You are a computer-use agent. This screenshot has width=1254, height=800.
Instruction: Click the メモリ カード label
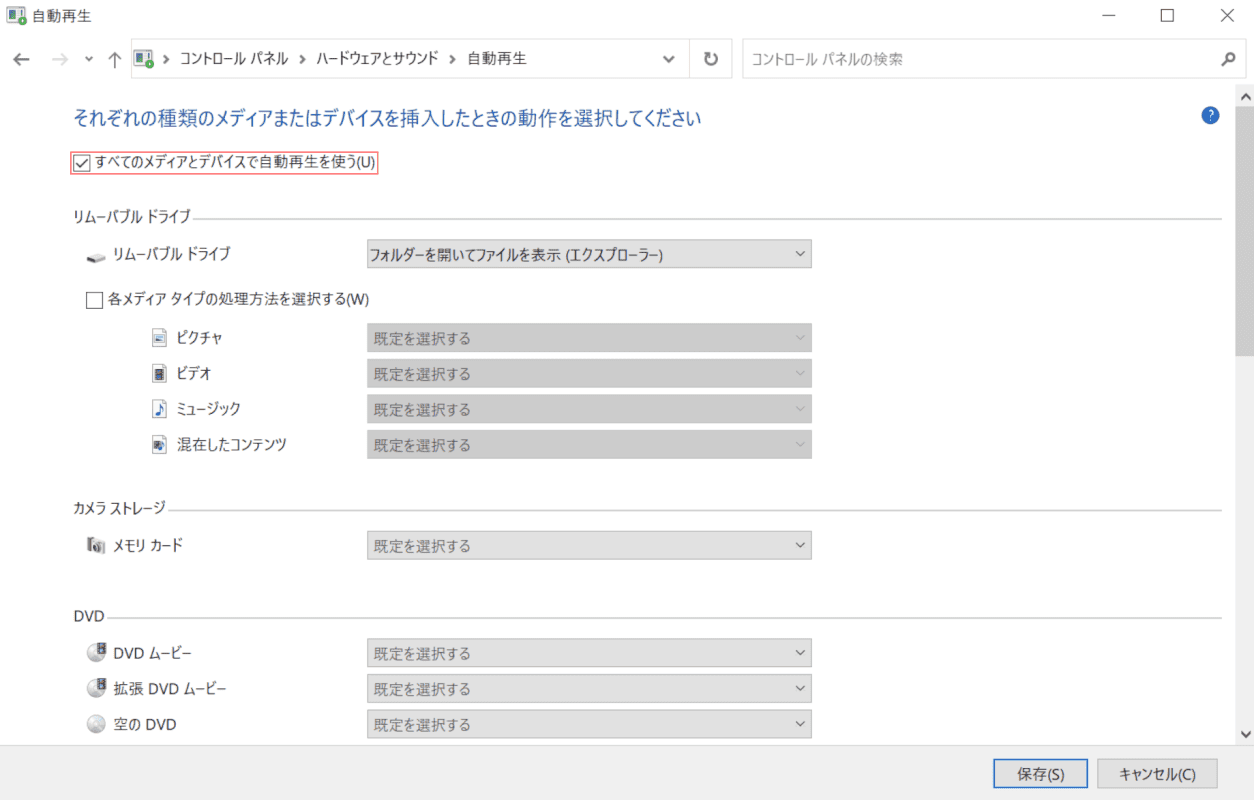pyautogui.click(x=148, y=546)
